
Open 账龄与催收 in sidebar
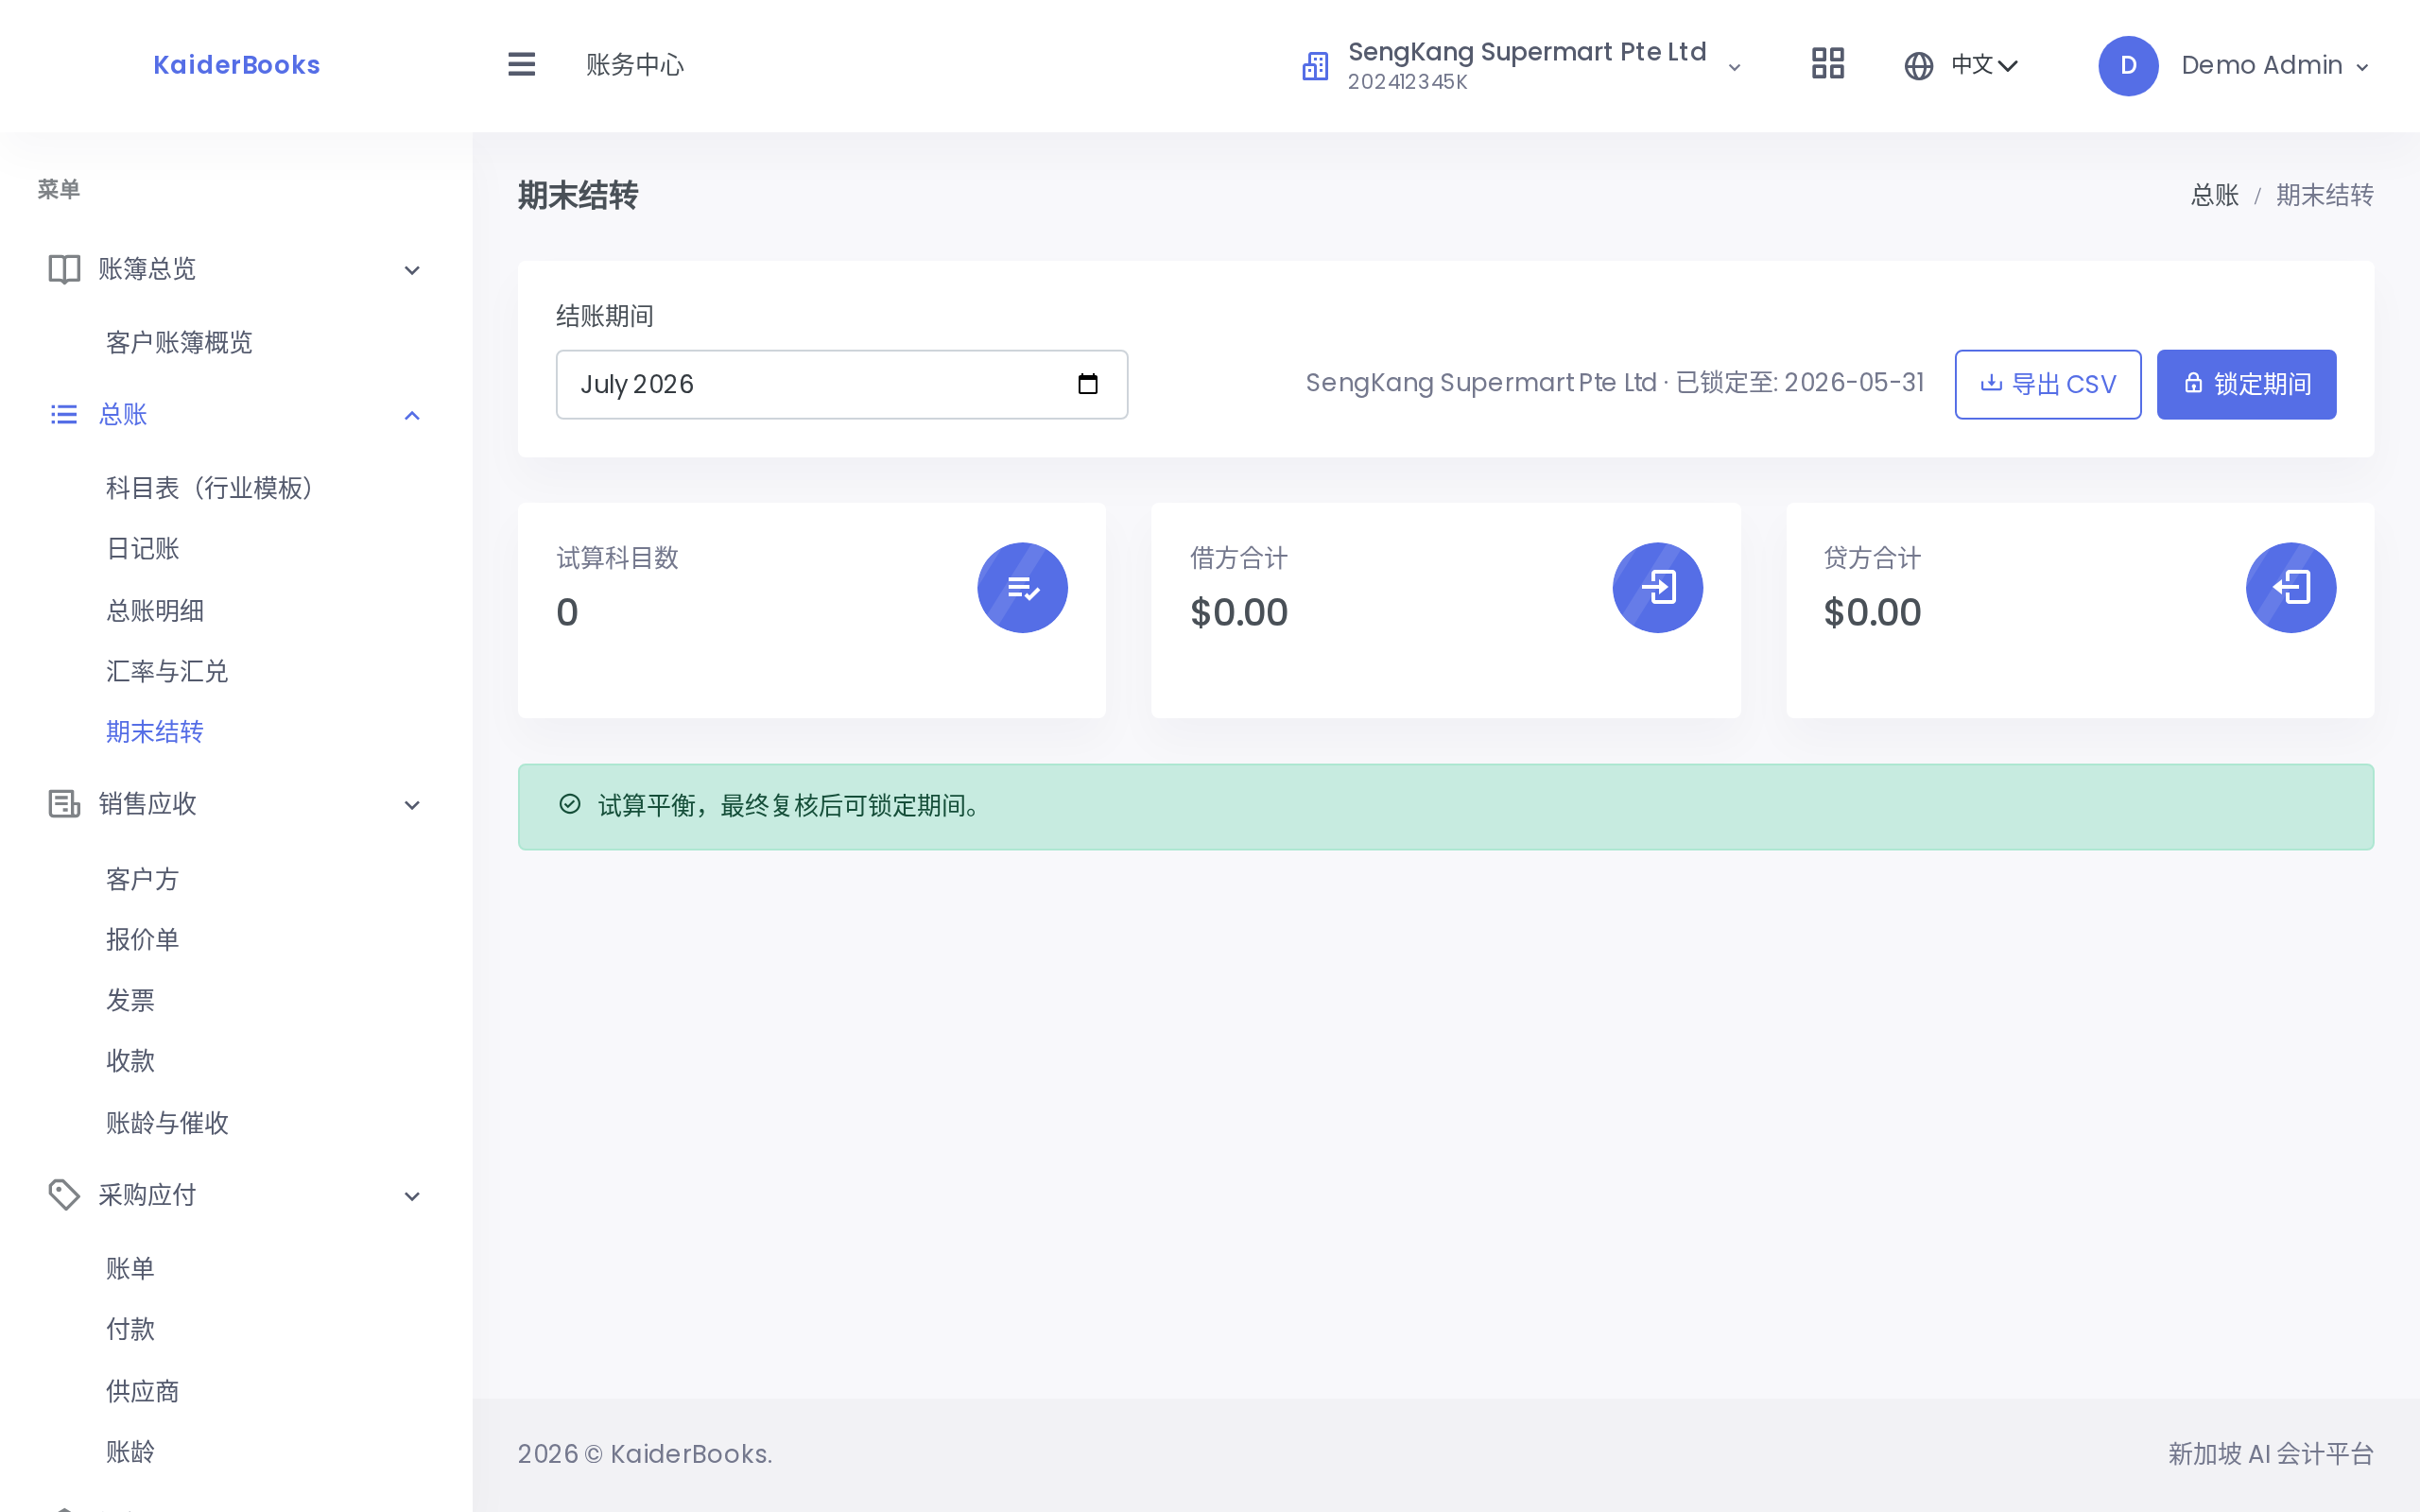click(x=167, y=1123)
